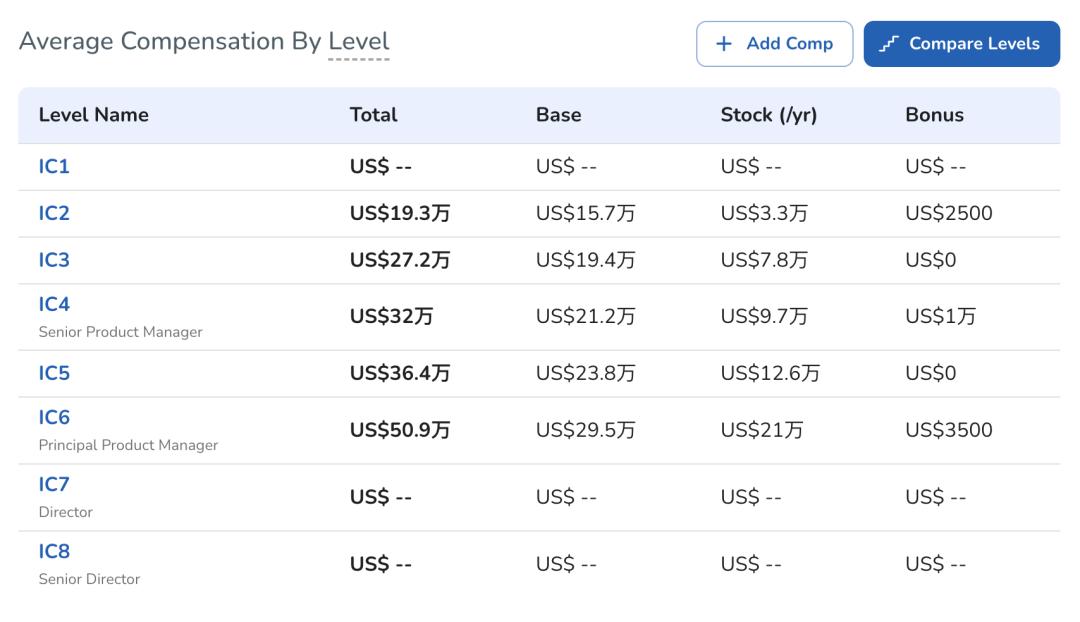Select the IC6 Principal Product Manager level
The height and width of the screenshot is (622, 1080).
click(x=54, y=418)
